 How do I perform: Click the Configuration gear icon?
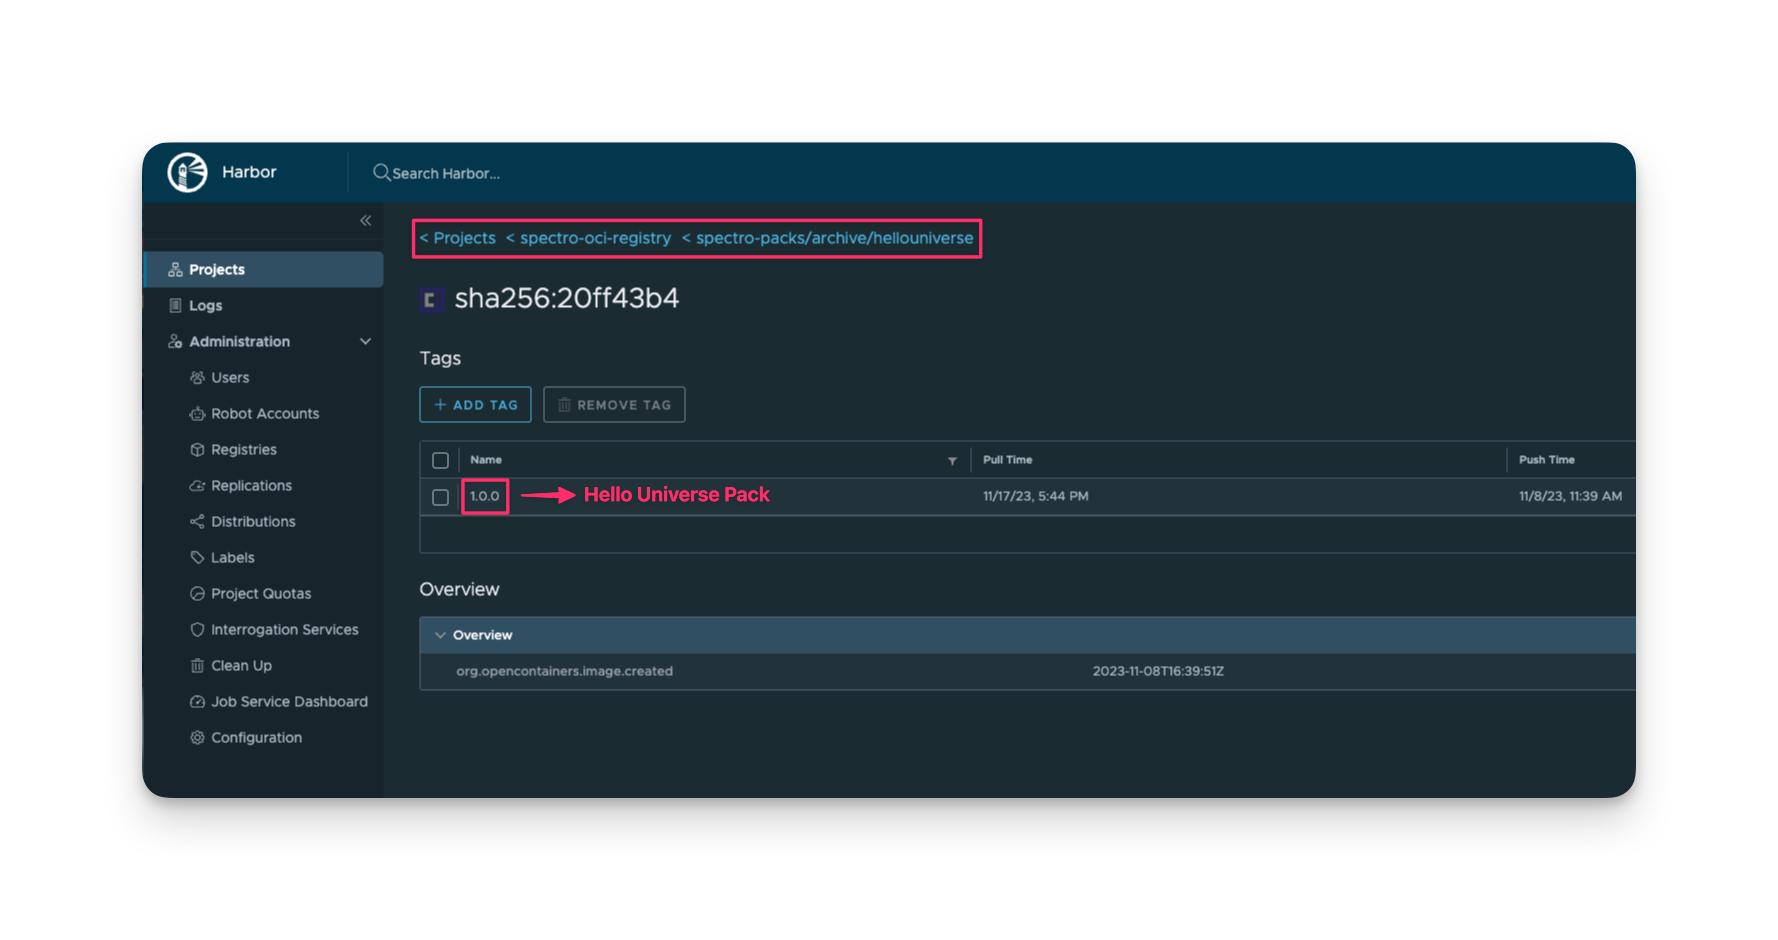(197, 738)
